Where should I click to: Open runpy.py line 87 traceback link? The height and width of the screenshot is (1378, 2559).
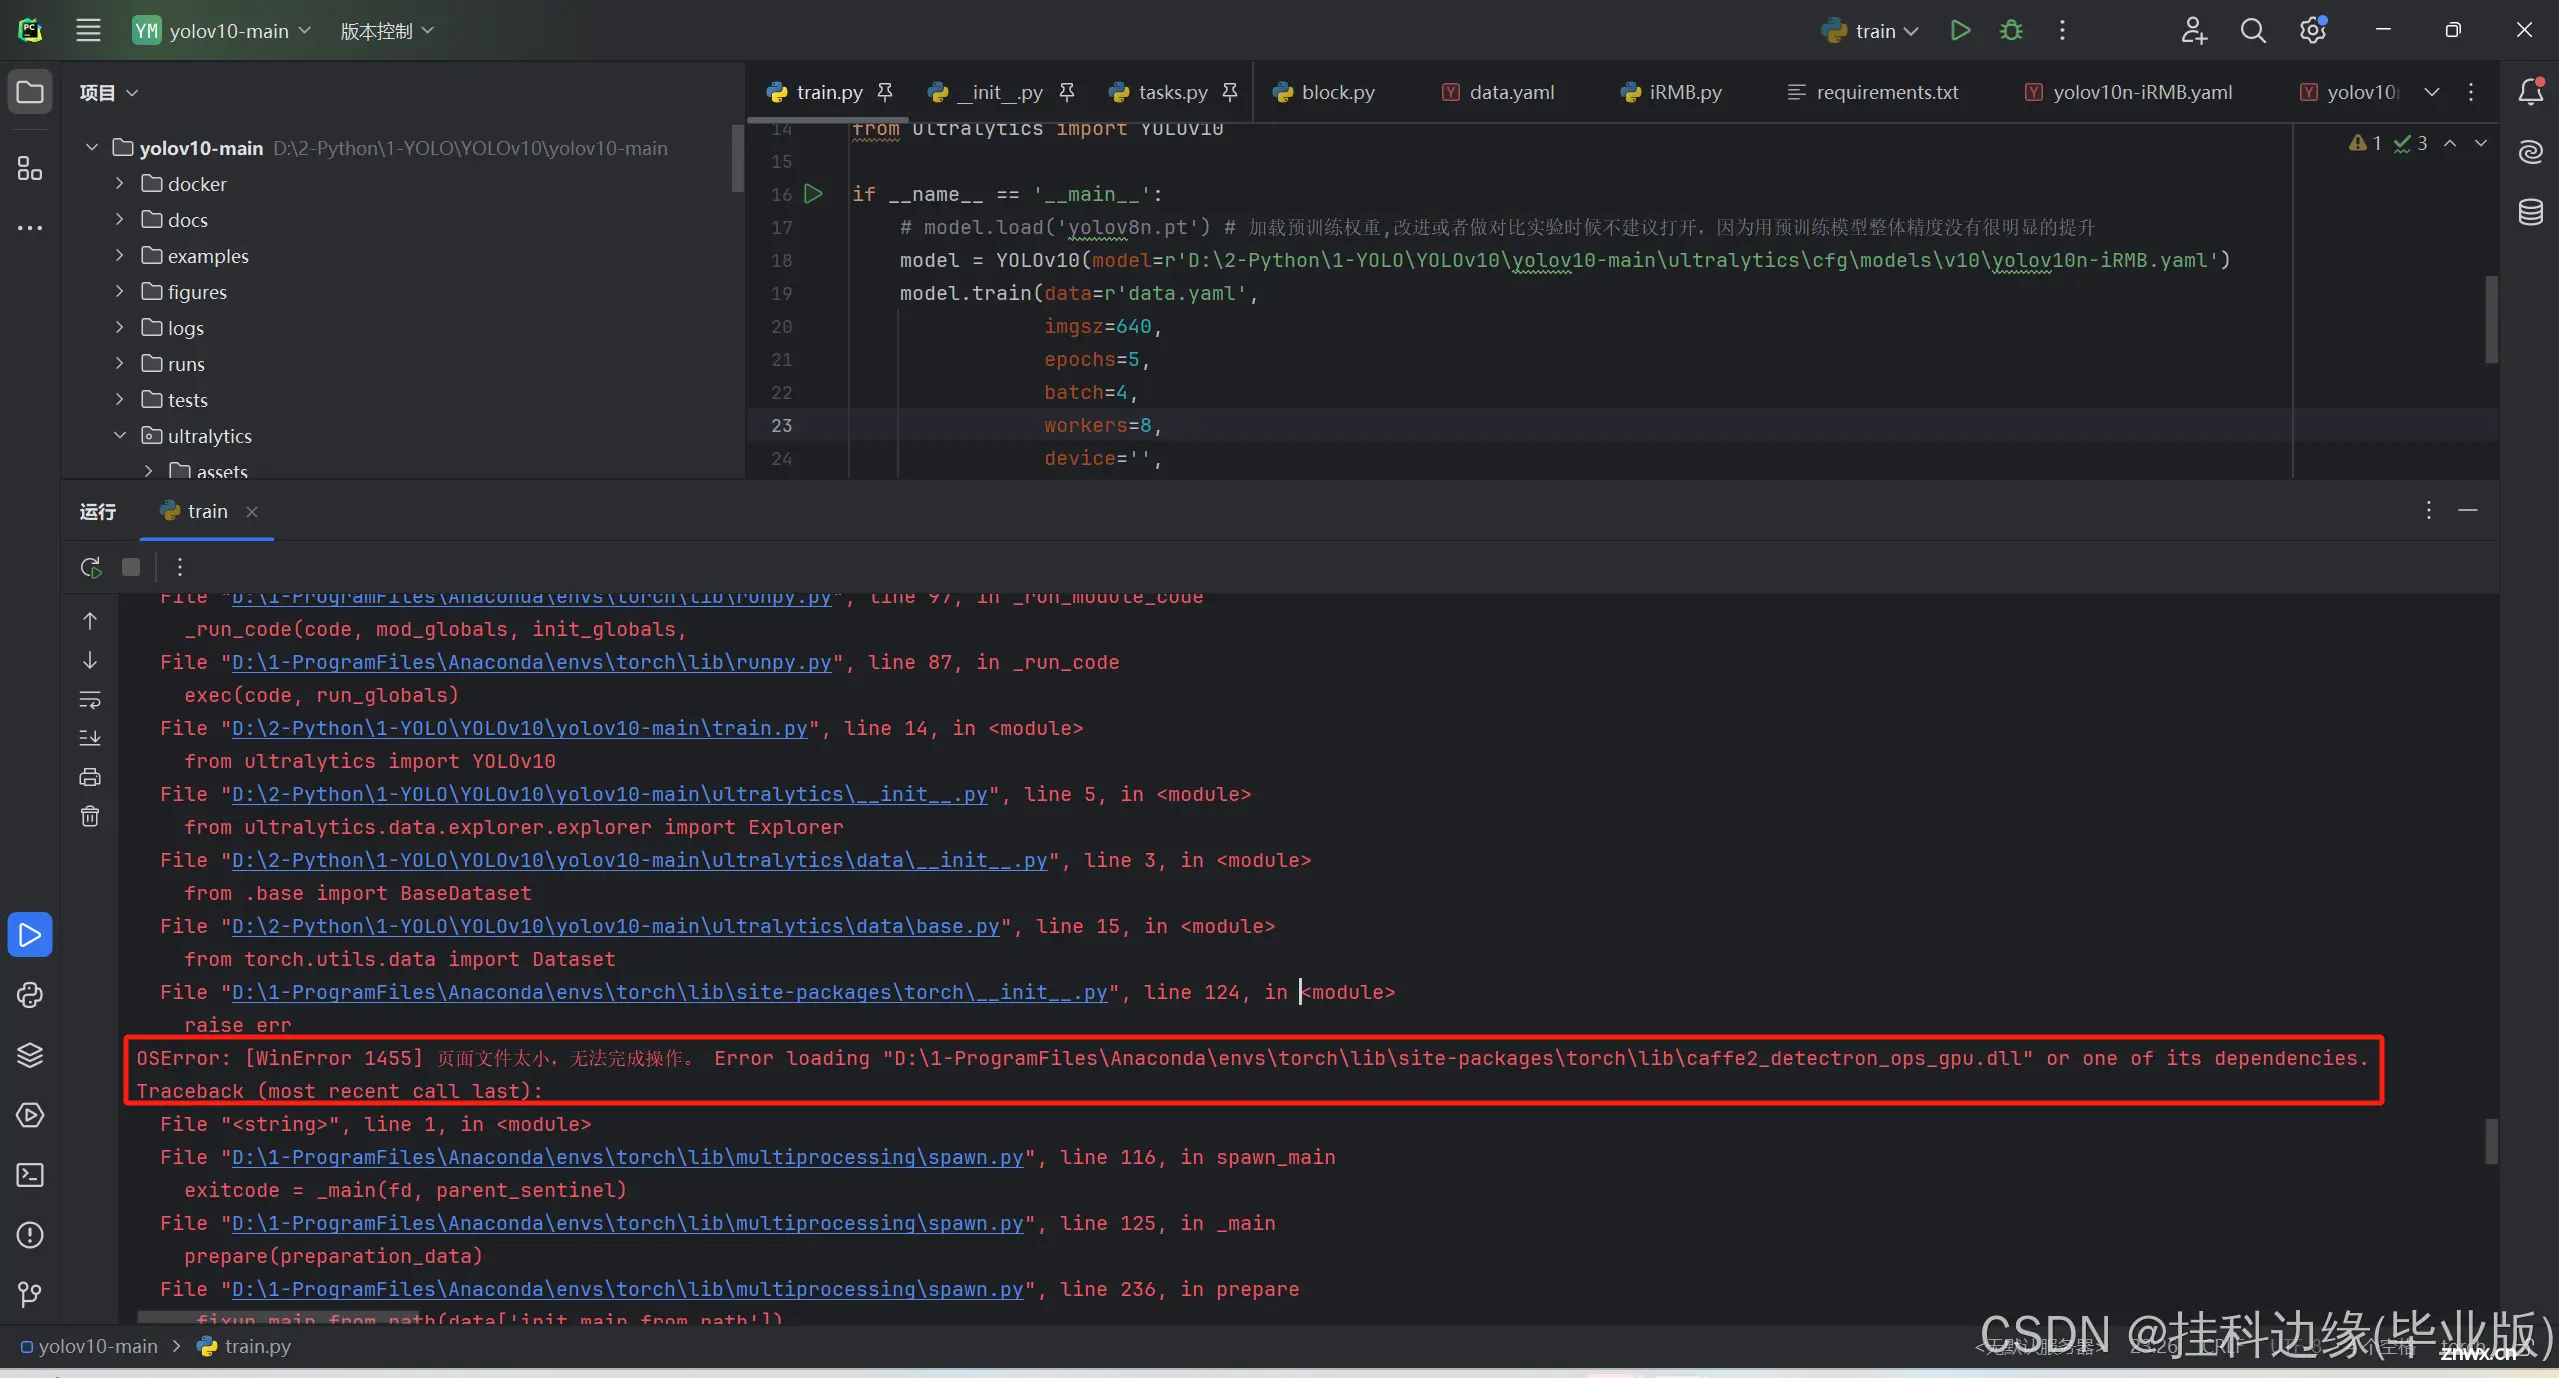click(x=531, y=662)
